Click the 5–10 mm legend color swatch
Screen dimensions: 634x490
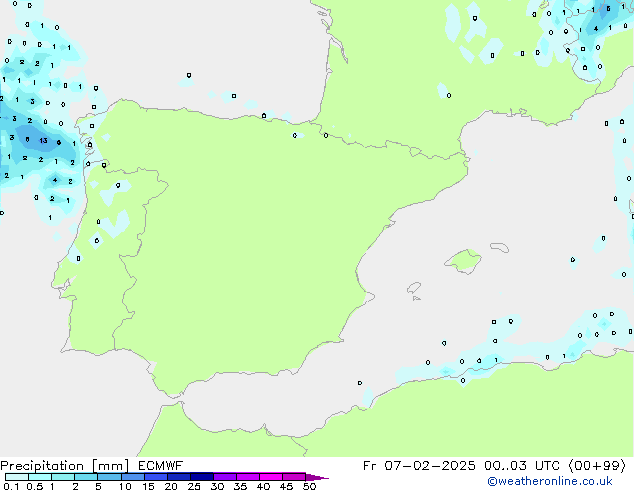109,477
